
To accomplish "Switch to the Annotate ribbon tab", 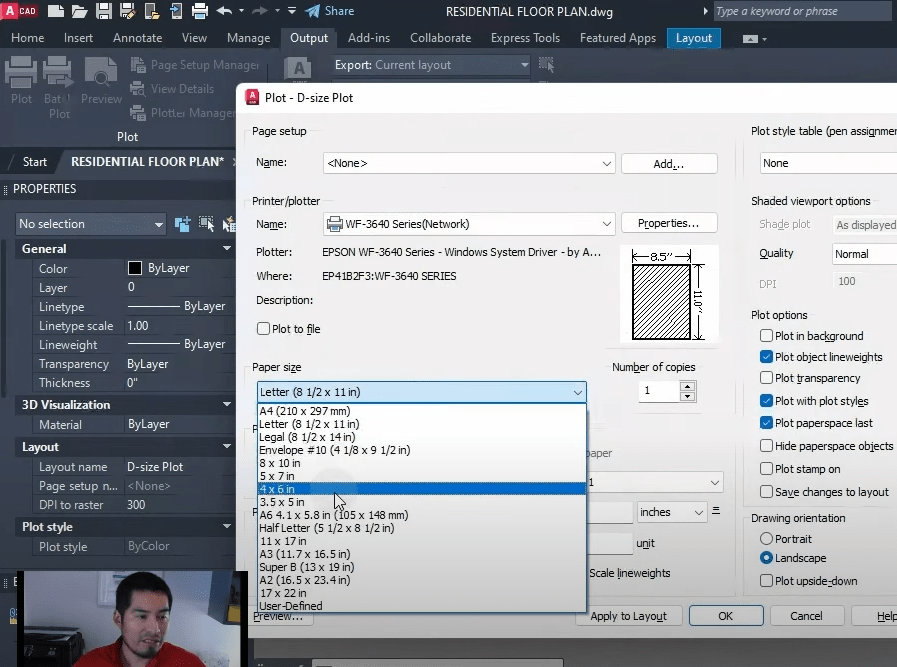I will [x=137, y=38].
